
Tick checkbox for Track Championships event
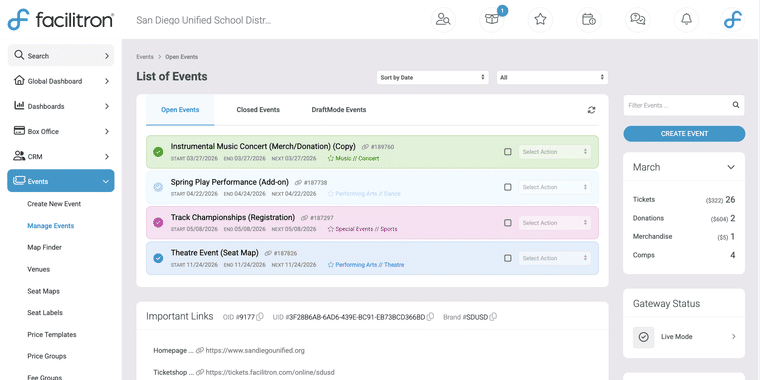(x=507, y=223)
